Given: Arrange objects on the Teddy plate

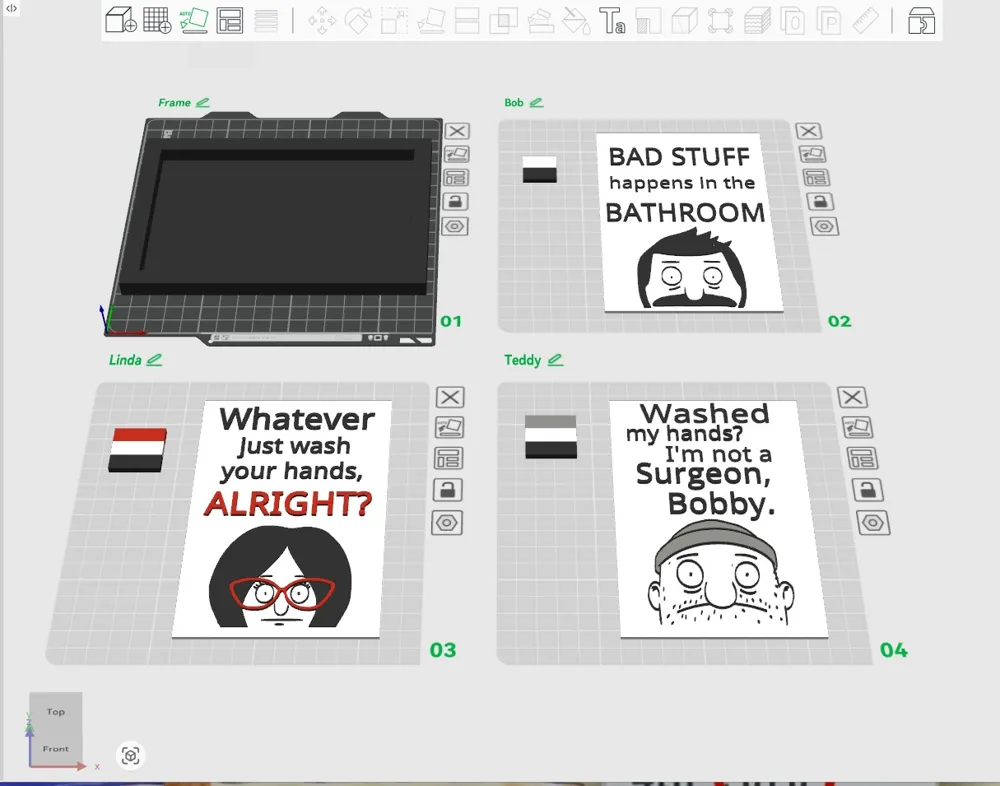Looking at the screenshot, I should click(x=862, y=458).
